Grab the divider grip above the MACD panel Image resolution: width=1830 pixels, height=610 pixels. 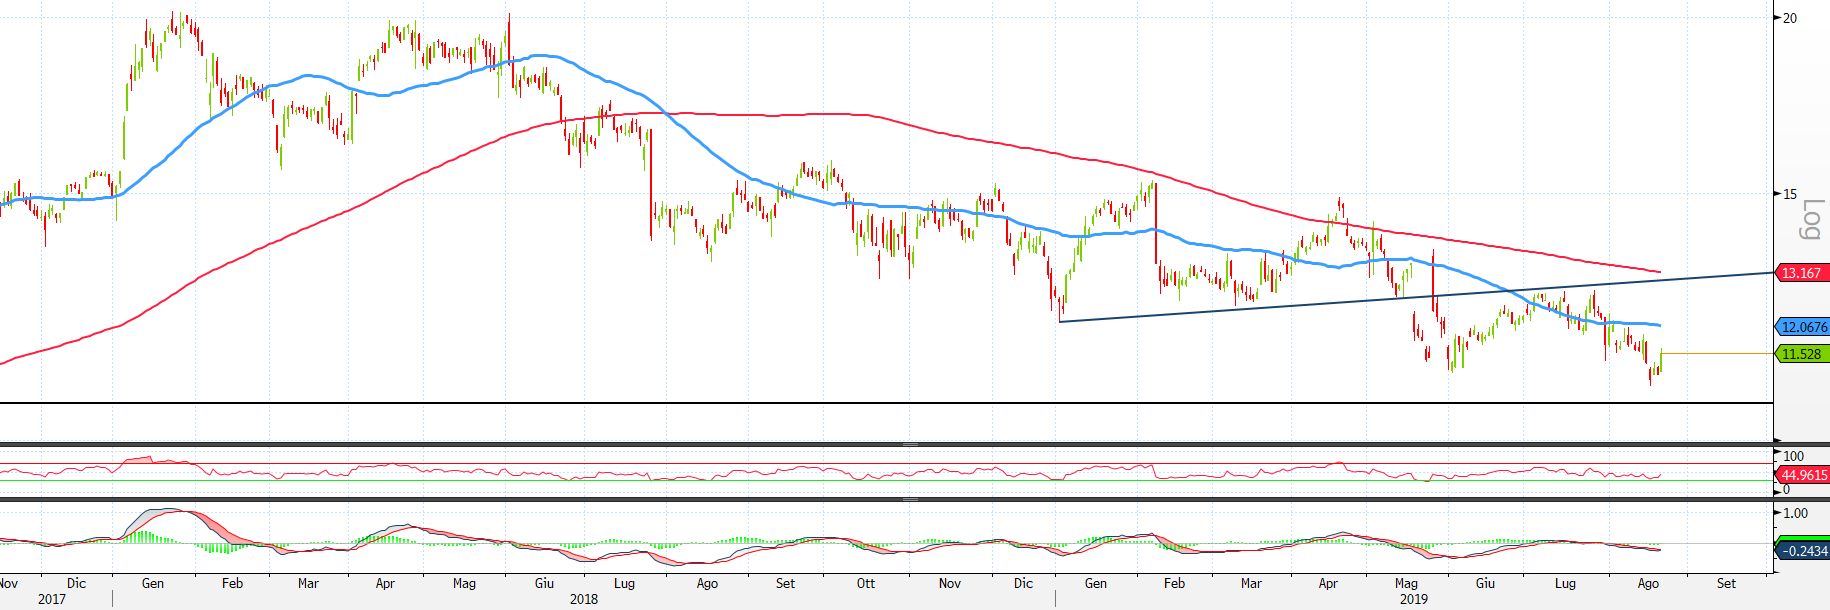[x=910, y=499]
